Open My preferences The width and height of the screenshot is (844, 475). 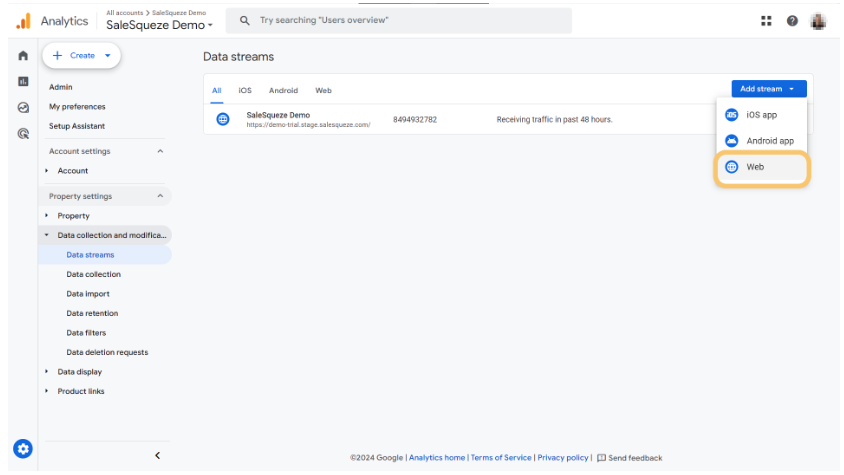pyautogui.click(x=77, y=107)
